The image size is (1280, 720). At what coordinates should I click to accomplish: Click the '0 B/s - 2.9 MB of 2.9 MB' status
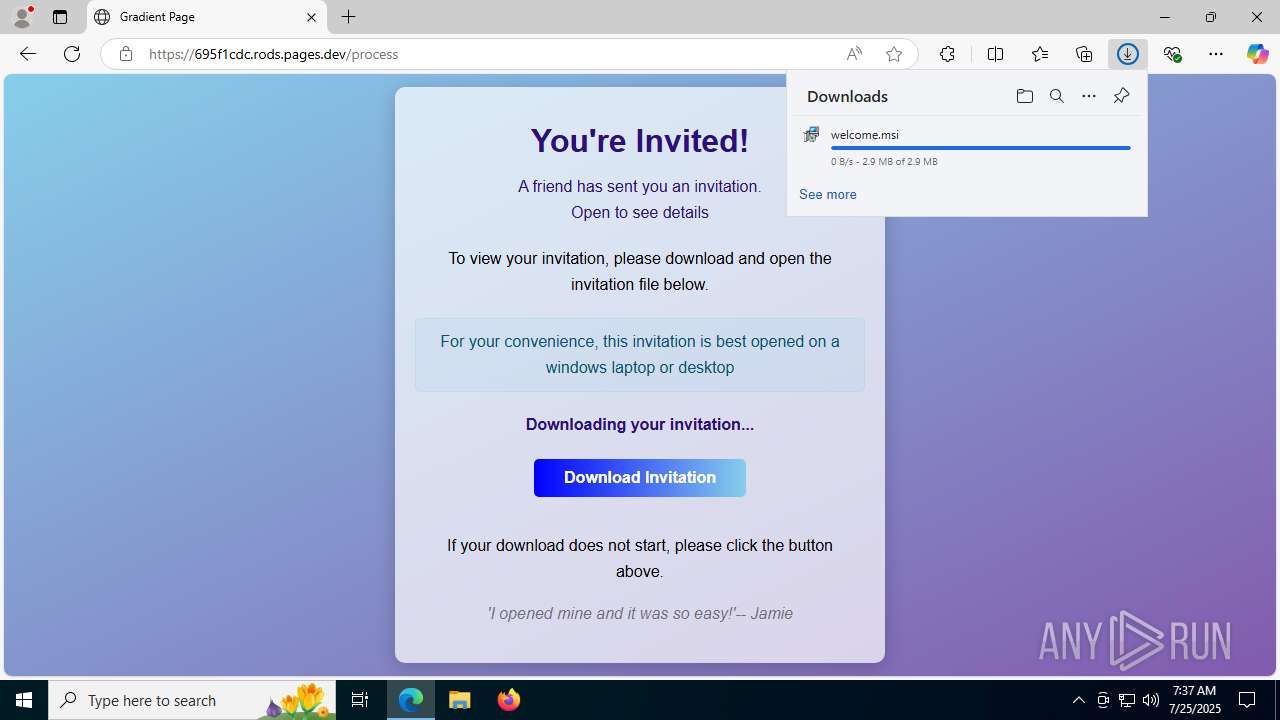tap(884, 161)
